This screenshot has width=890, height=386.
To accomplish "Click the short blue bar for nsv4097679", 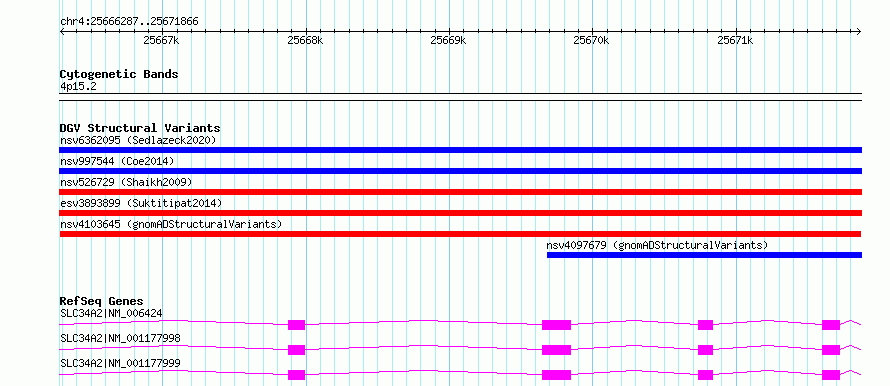I will click(704, 255).
